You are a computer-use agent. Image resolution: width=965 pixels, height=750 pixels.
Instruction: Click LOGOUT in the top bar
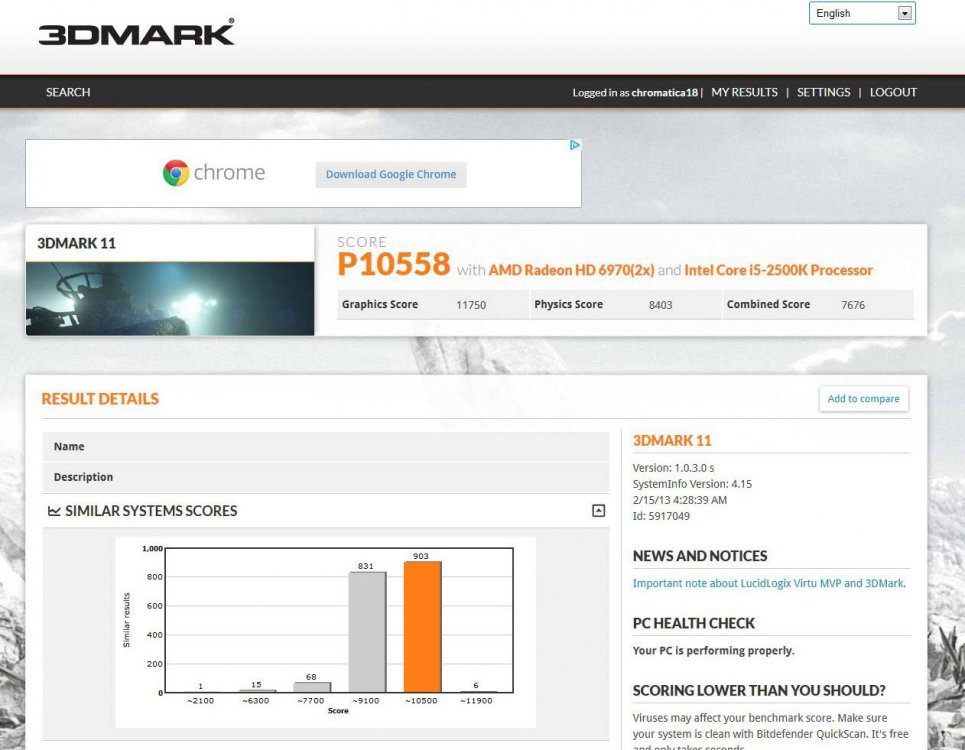[x=893, y=92]
